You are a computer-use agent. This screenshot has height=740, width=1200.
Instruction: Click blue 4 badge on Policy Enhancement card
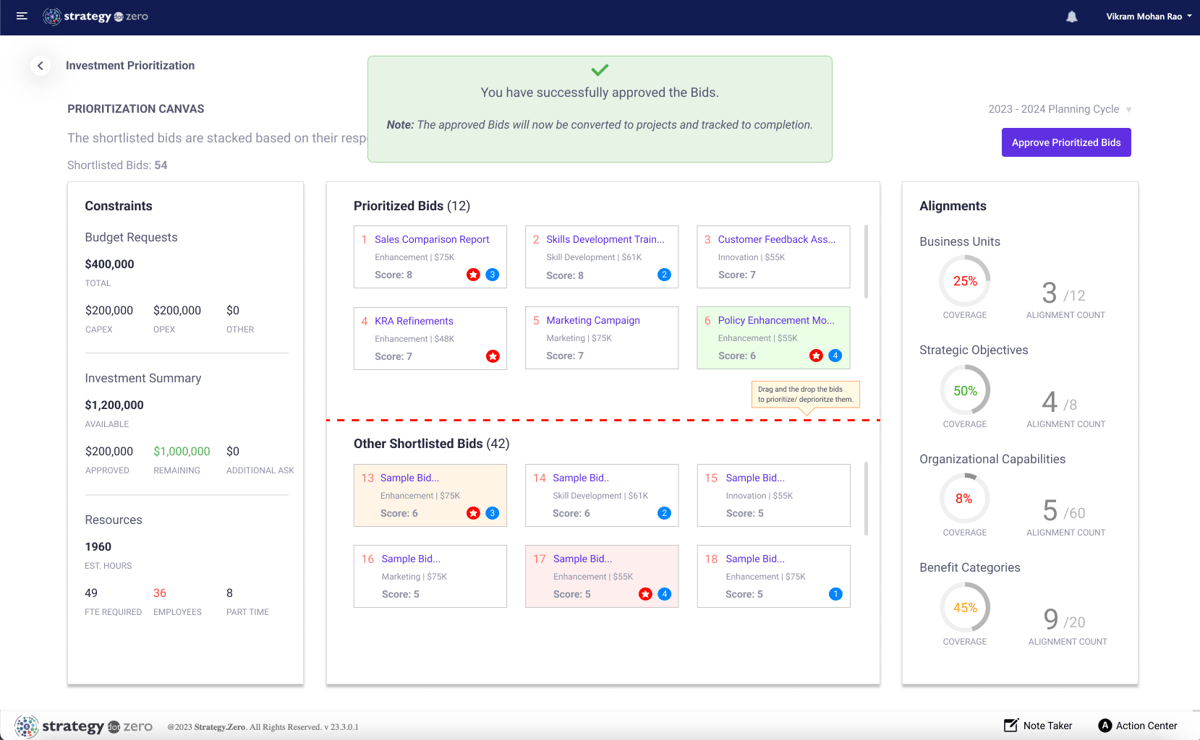tap(835, 356)
